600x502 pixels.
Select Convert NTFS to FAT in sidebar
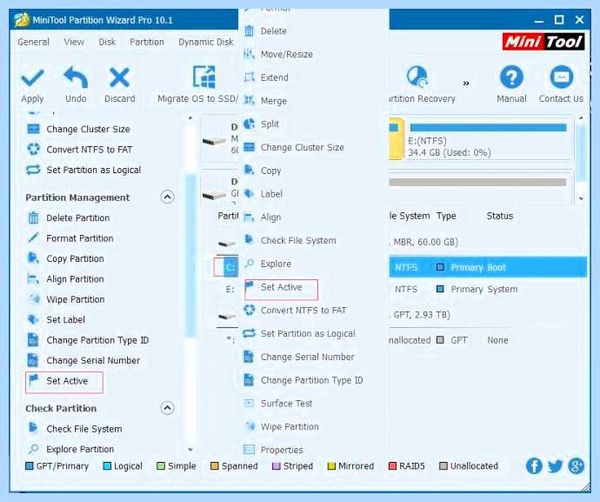coord(80,149)
